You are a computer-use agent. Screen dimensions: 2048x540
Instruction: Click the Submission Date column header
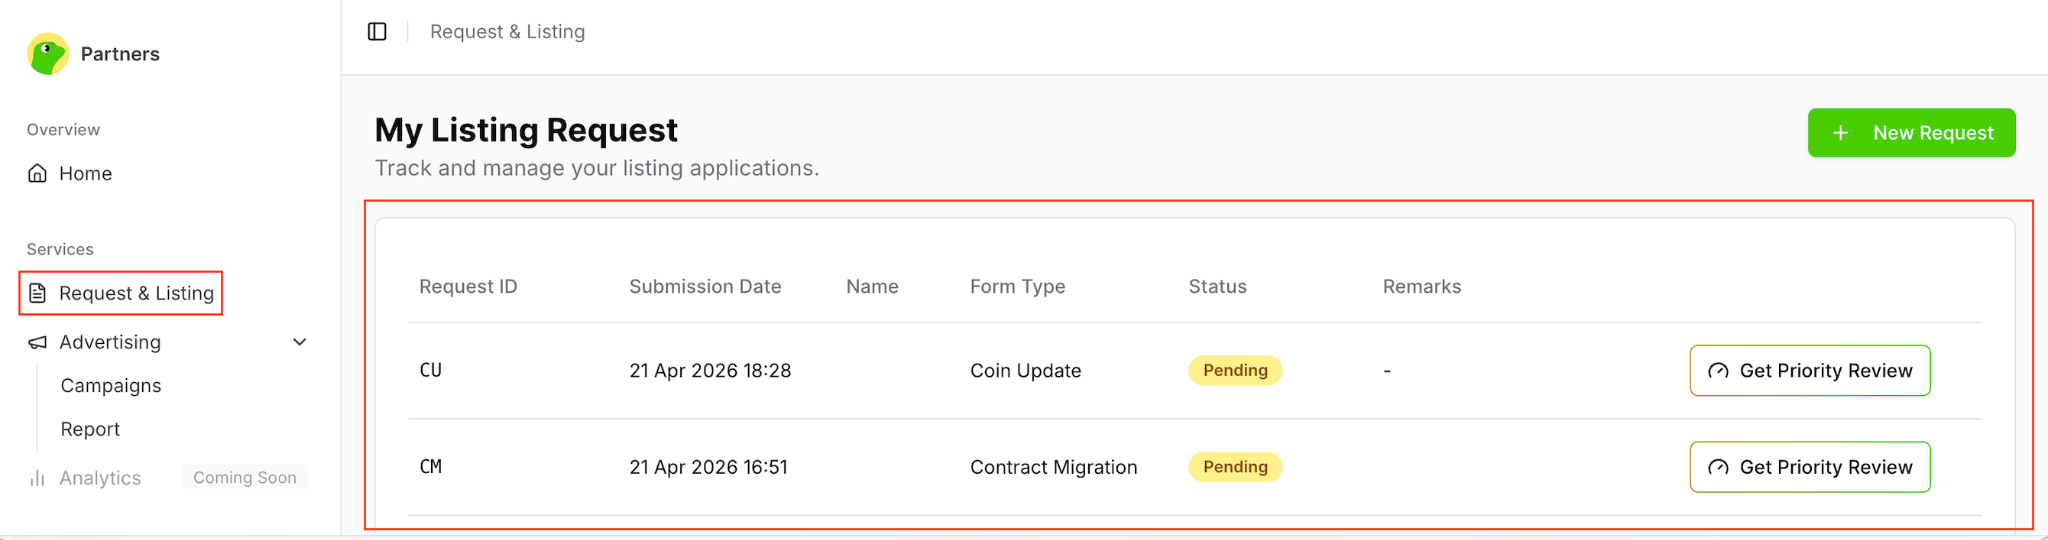705,287
